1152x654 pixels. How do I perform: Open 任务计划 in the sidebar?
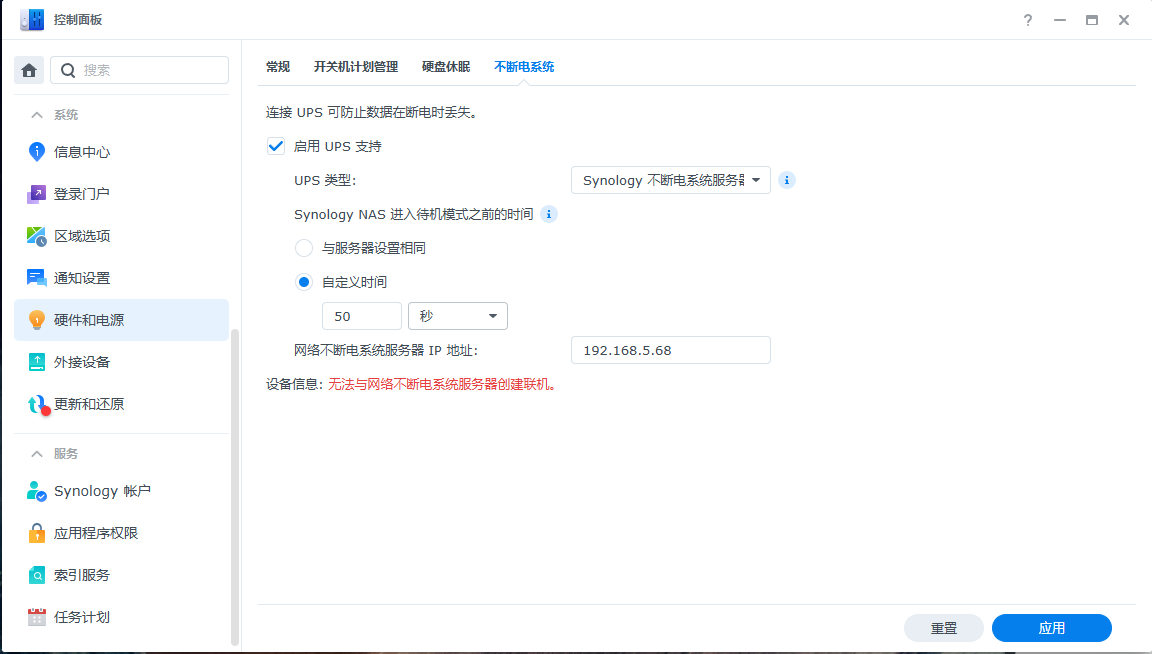tap(85, 617)
